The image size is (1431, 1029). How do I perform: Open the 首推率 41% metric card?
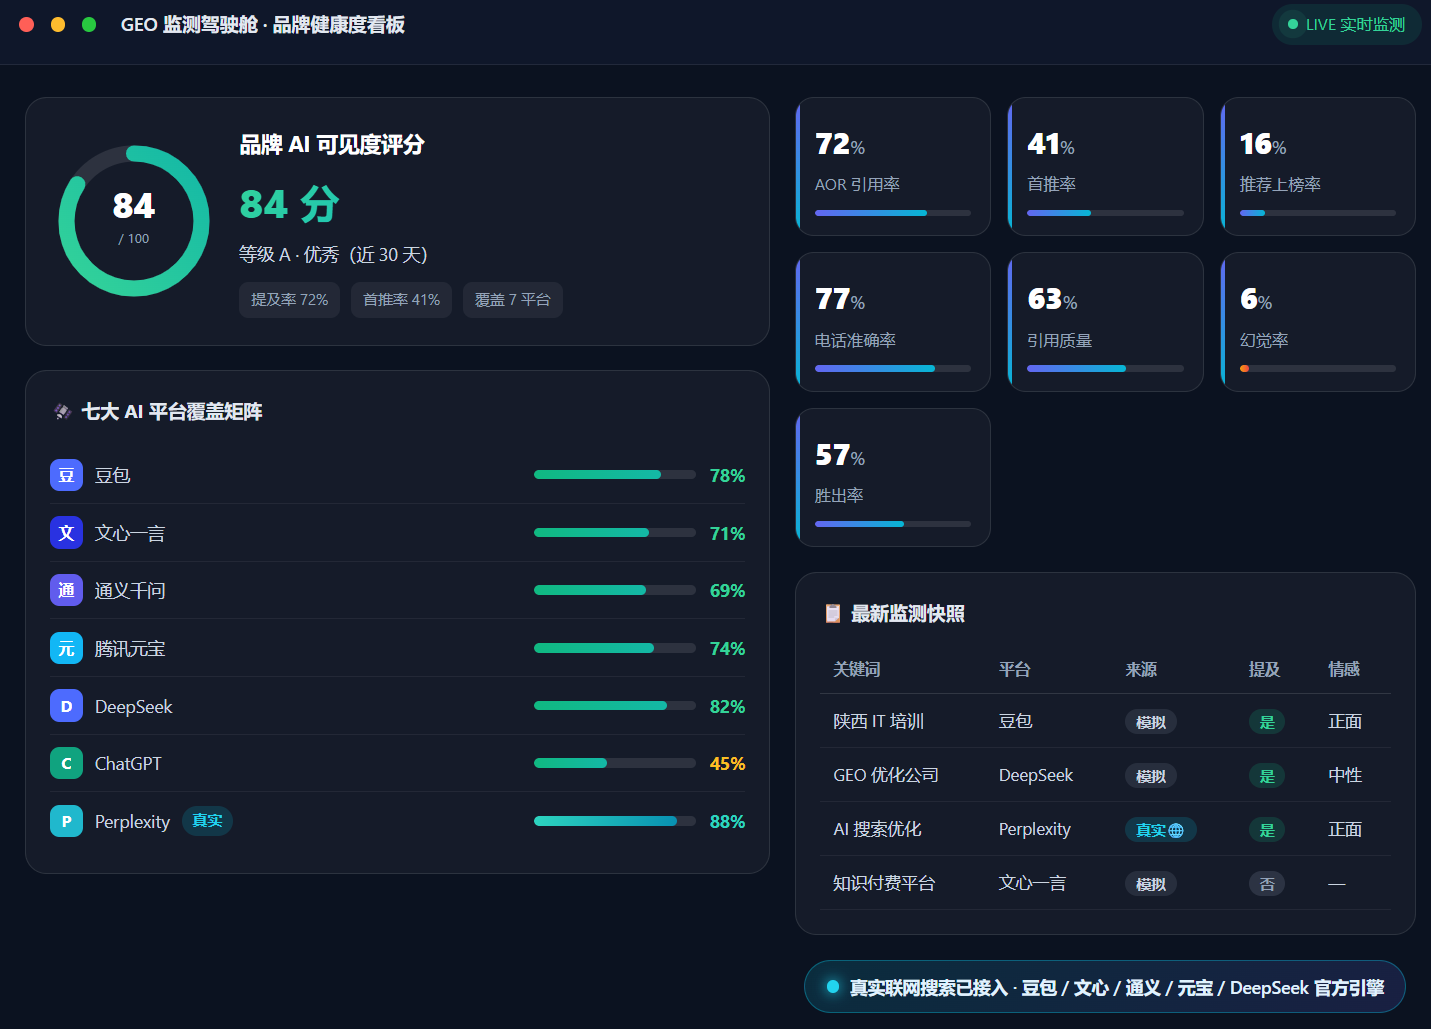pyautogui.click(x=1105, y=166)
